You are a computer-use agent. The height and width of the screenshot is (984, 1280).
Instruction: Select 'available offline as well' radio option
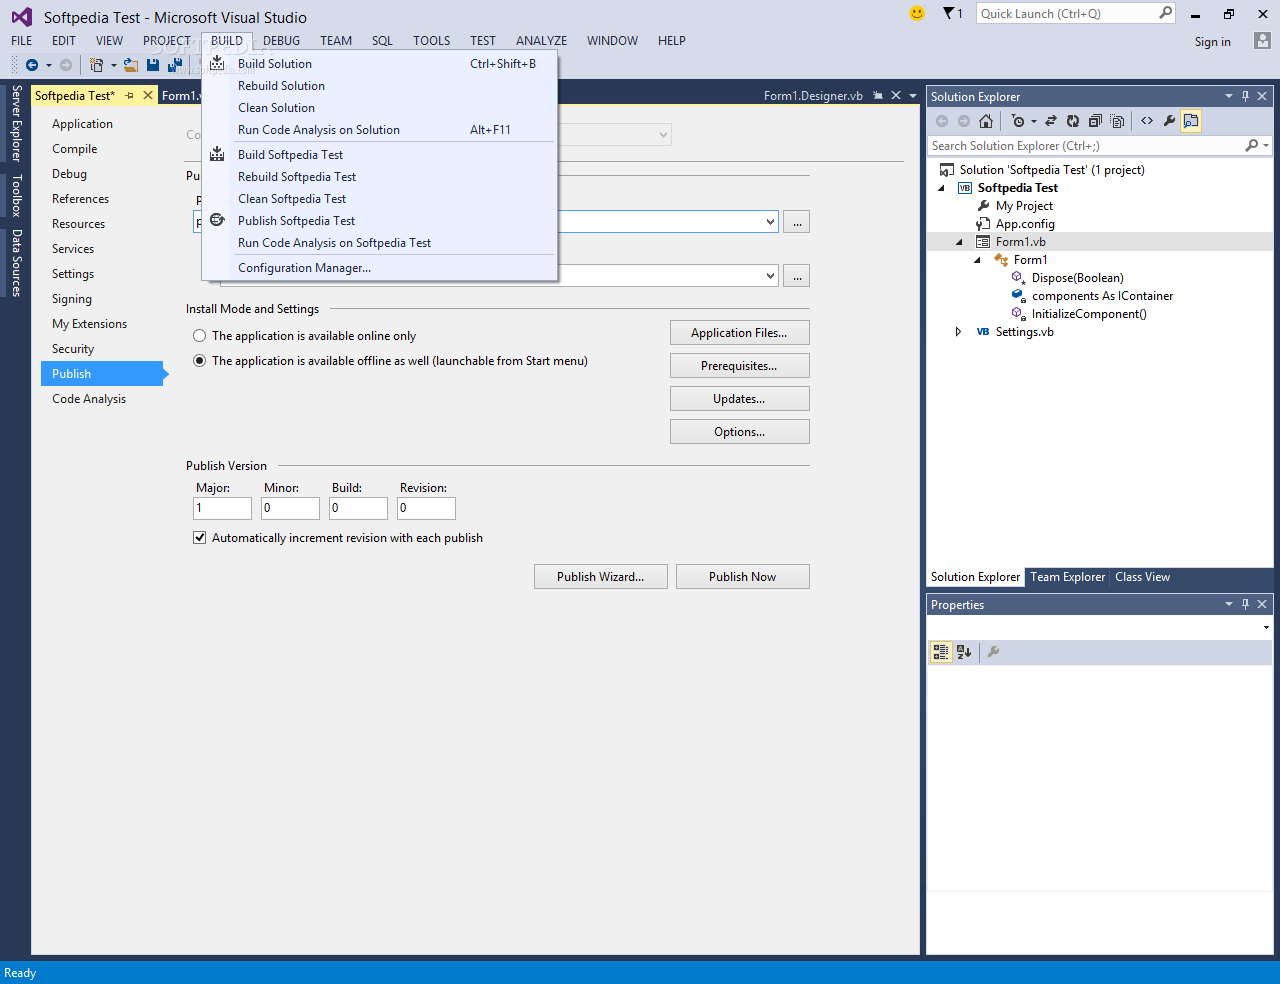tap(200, 361)
